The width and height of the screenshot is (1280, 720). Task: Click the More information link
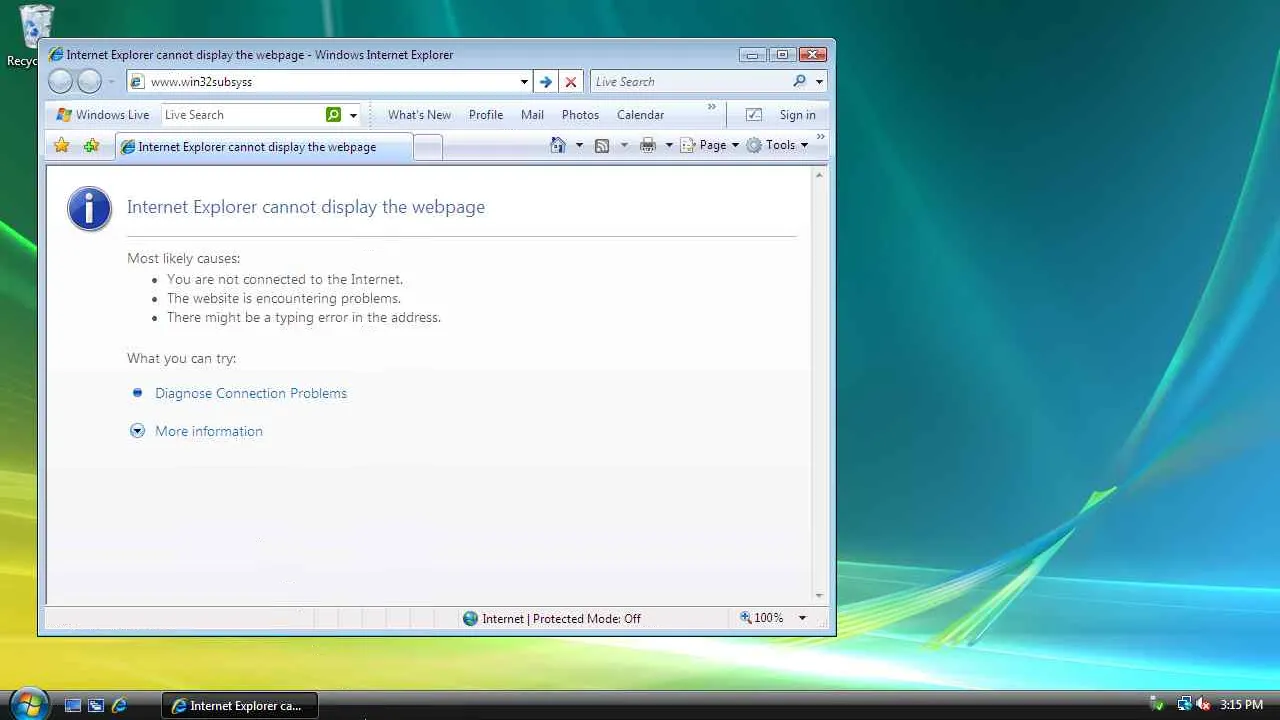tap(209, 431)
